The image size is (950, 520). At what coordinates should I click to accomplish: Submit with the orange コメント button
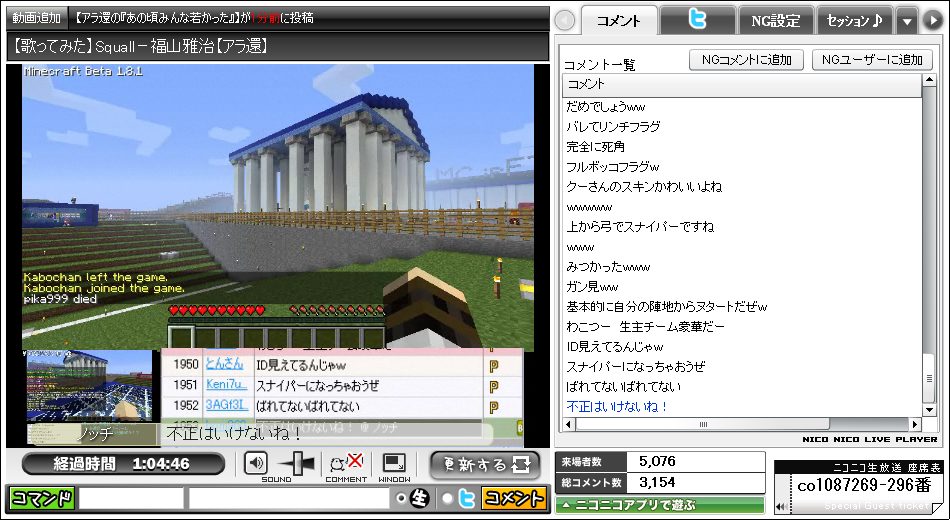click(513, 498)
